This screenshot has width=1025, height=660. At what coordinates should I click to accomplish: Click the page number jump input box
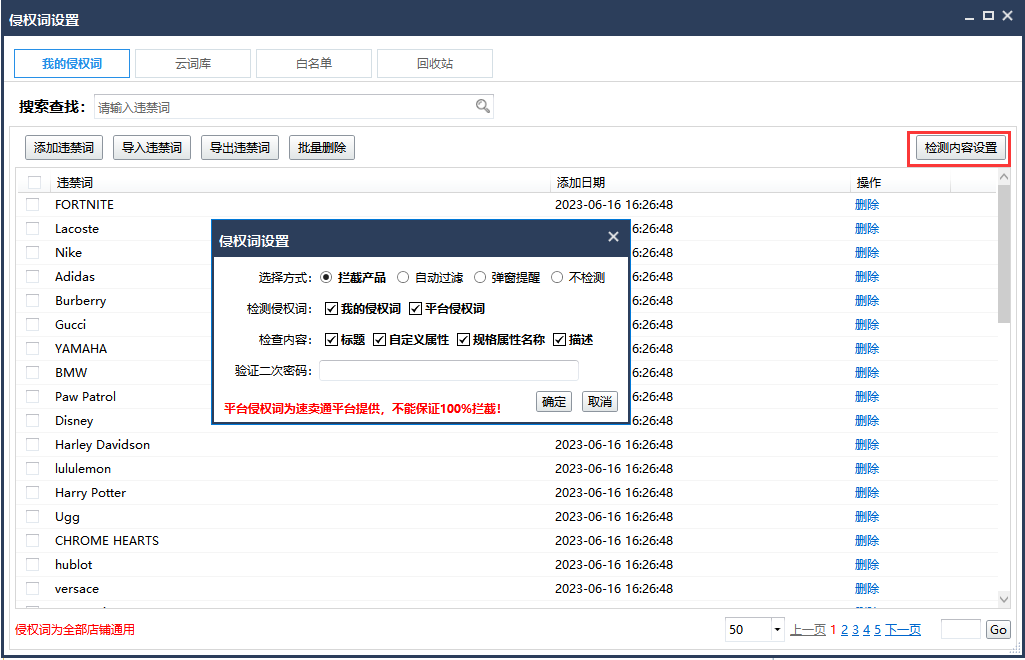click(960, 629)
